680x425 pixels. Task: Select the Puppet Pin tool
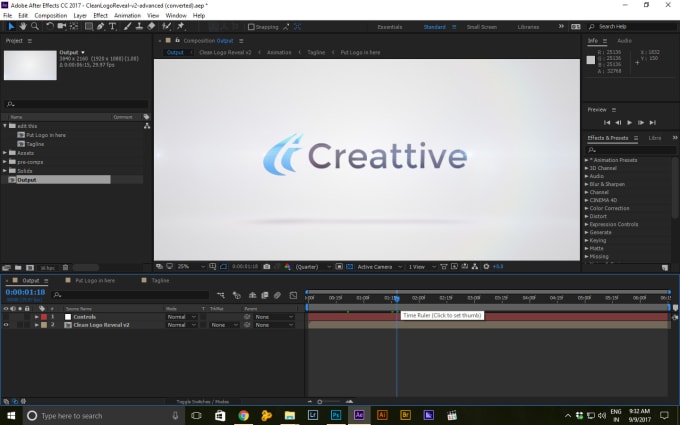180,26
